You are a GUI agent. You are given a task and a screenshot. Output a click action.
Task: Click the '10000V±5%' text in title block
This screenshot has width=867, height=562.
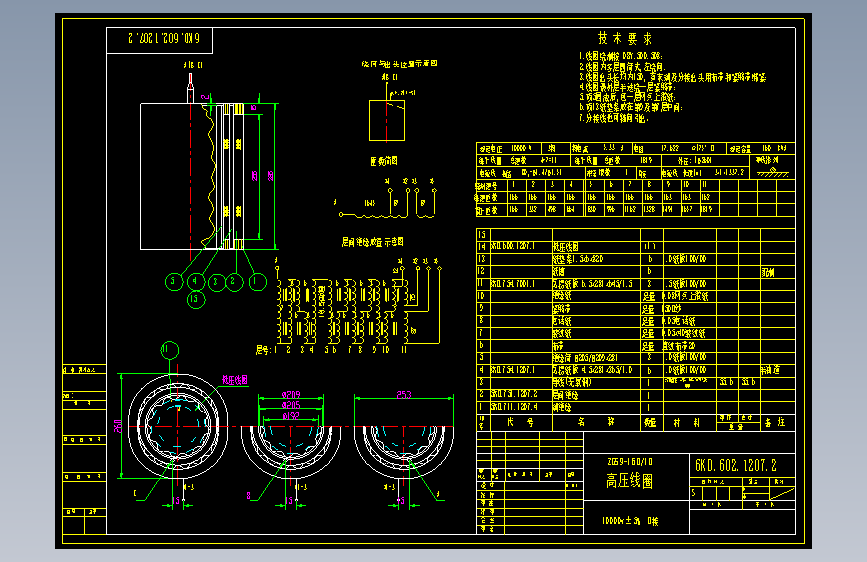(x=621, y=521)
